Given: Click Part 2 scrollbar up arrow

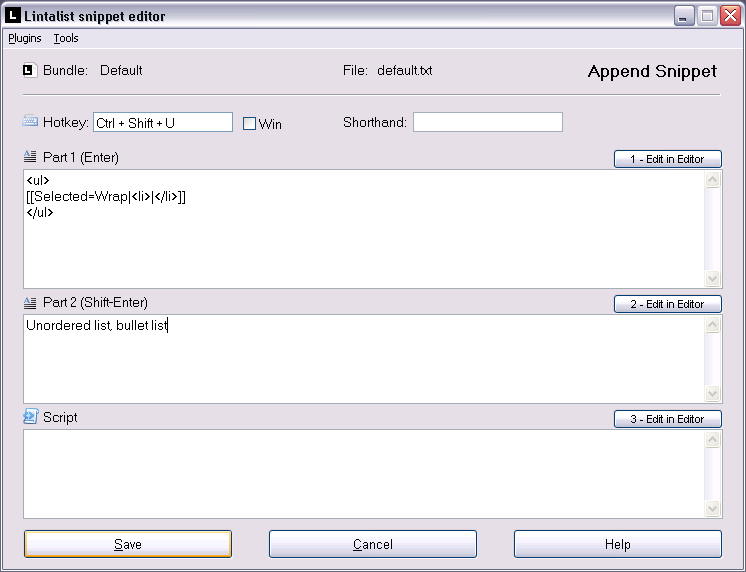Looking at the screenshot, I should (712, 325).
